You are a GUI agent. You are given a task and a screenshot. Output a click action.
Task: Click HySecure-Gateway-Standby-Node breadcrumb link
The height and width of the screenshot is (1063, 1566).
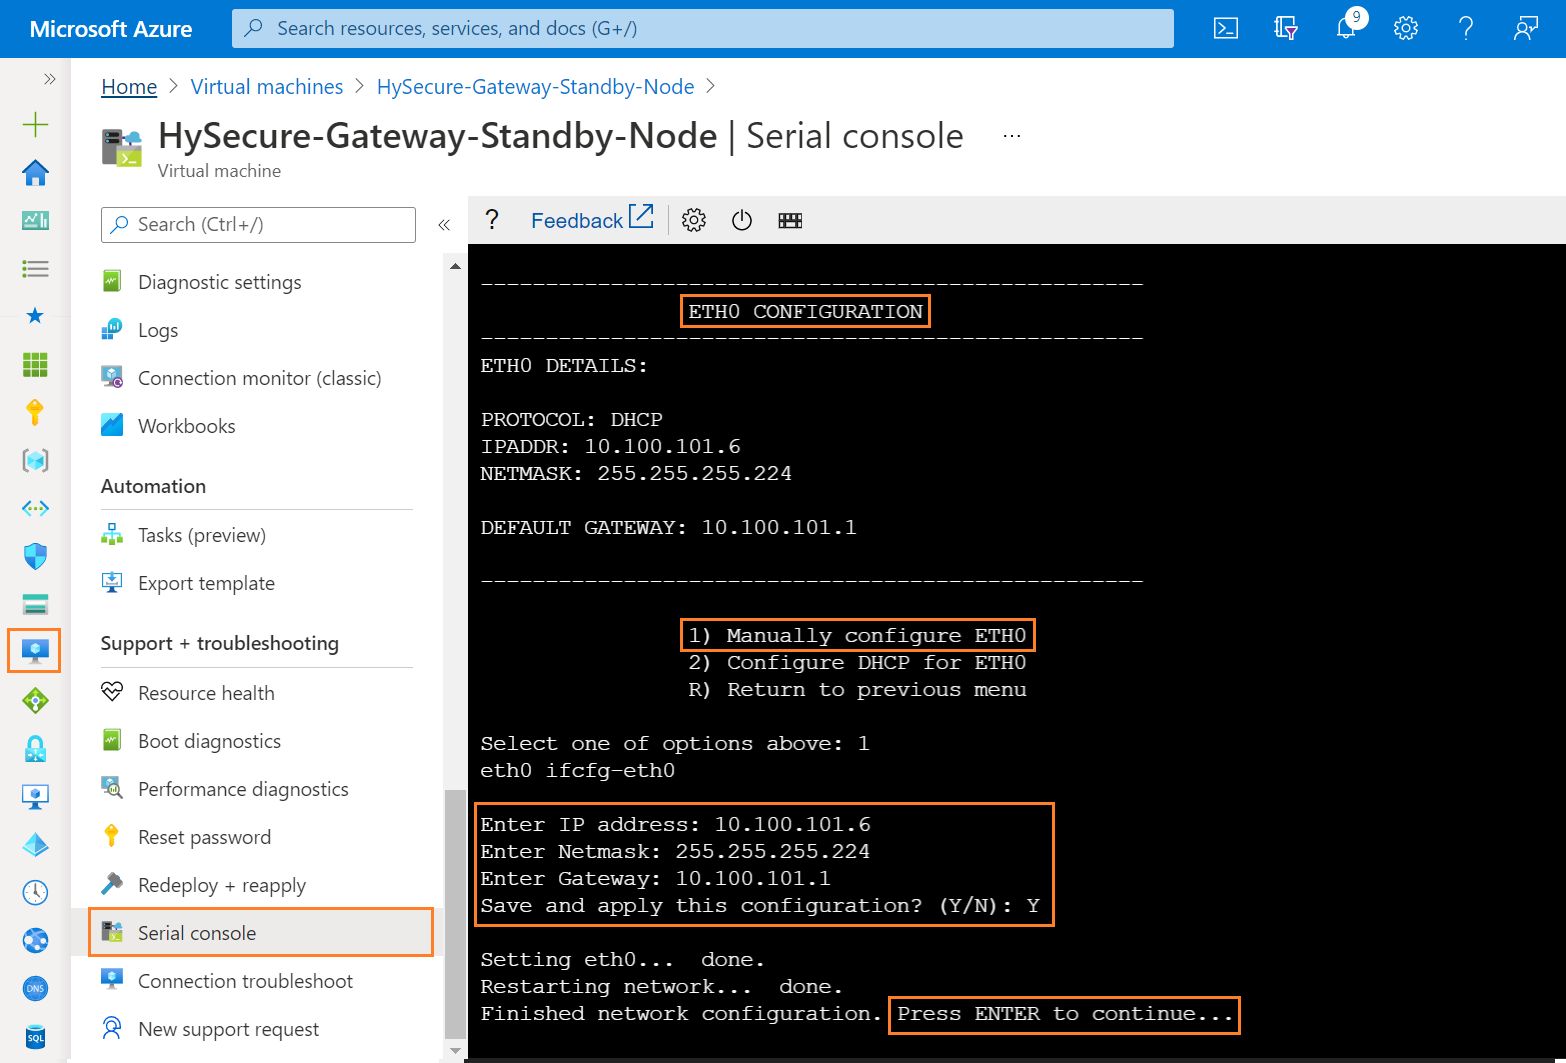[x=535, y=87]
